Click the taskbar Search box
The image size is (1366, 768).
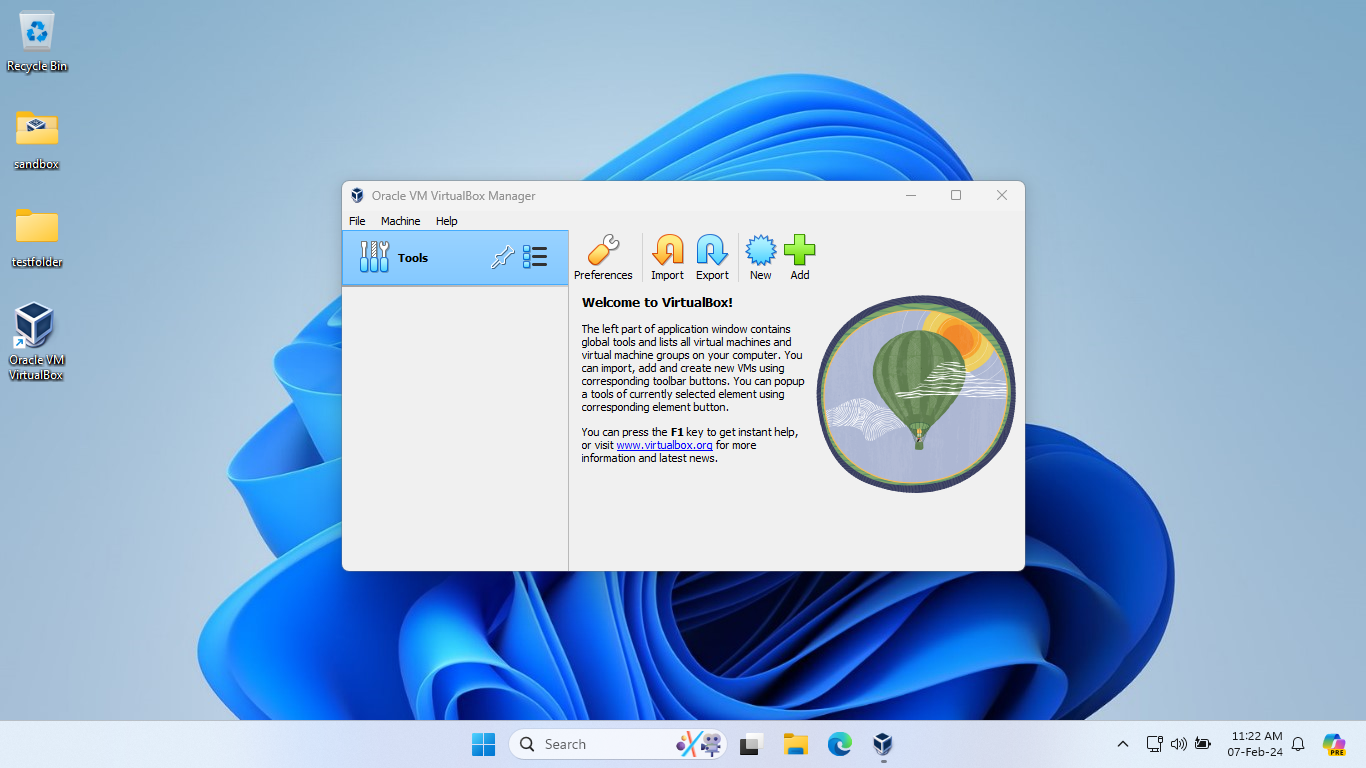click(618, 744)
